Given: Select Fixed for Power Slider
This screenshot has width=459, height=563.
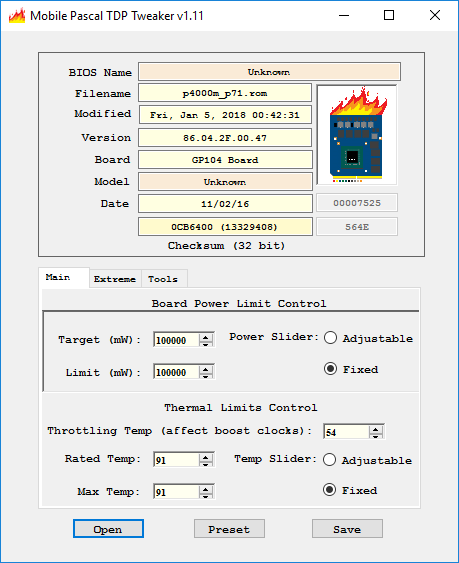Looking at the screenshot, I should pos(330,369).
